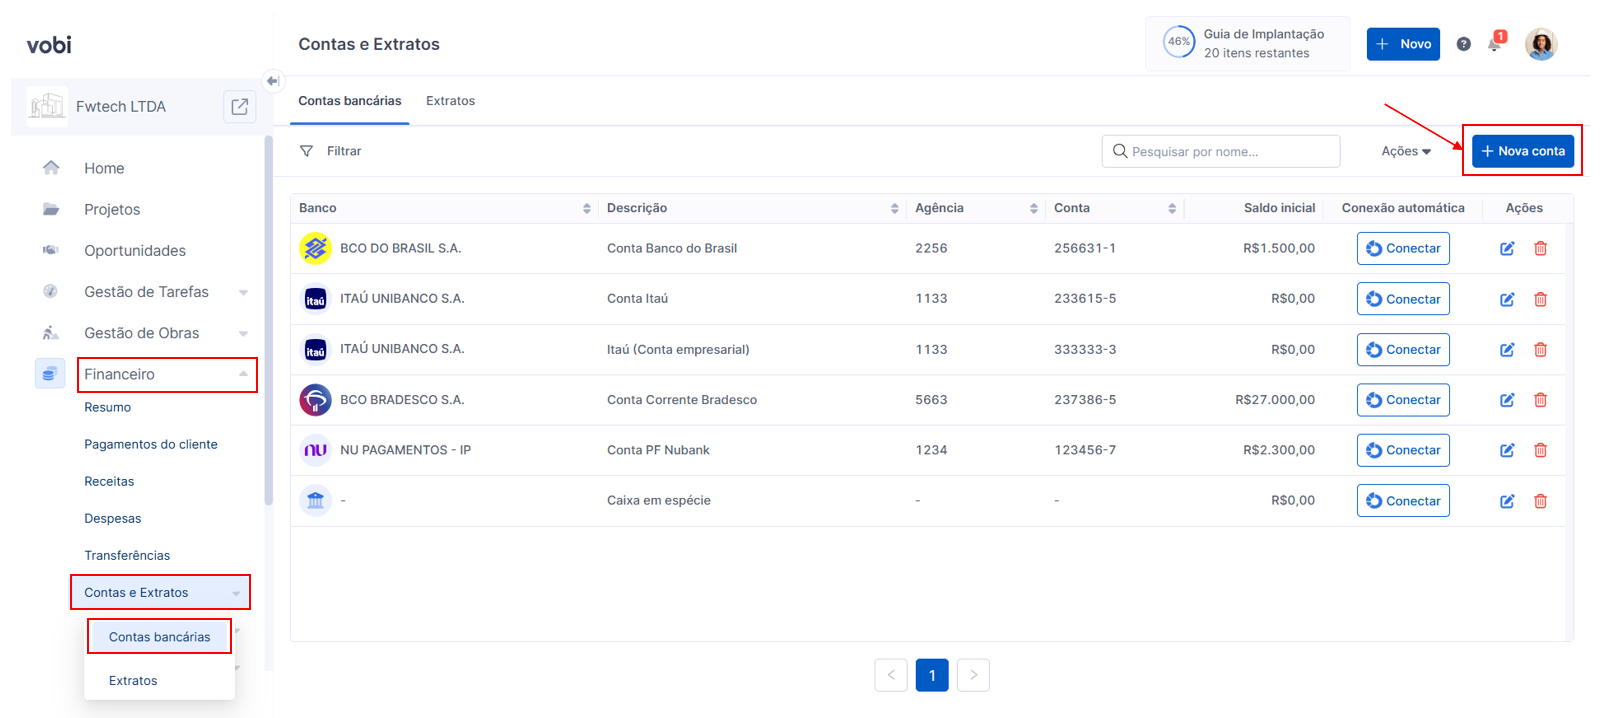Click the Financeiro coins icon
The image size is (1600, 718).
tap(50, 373)
